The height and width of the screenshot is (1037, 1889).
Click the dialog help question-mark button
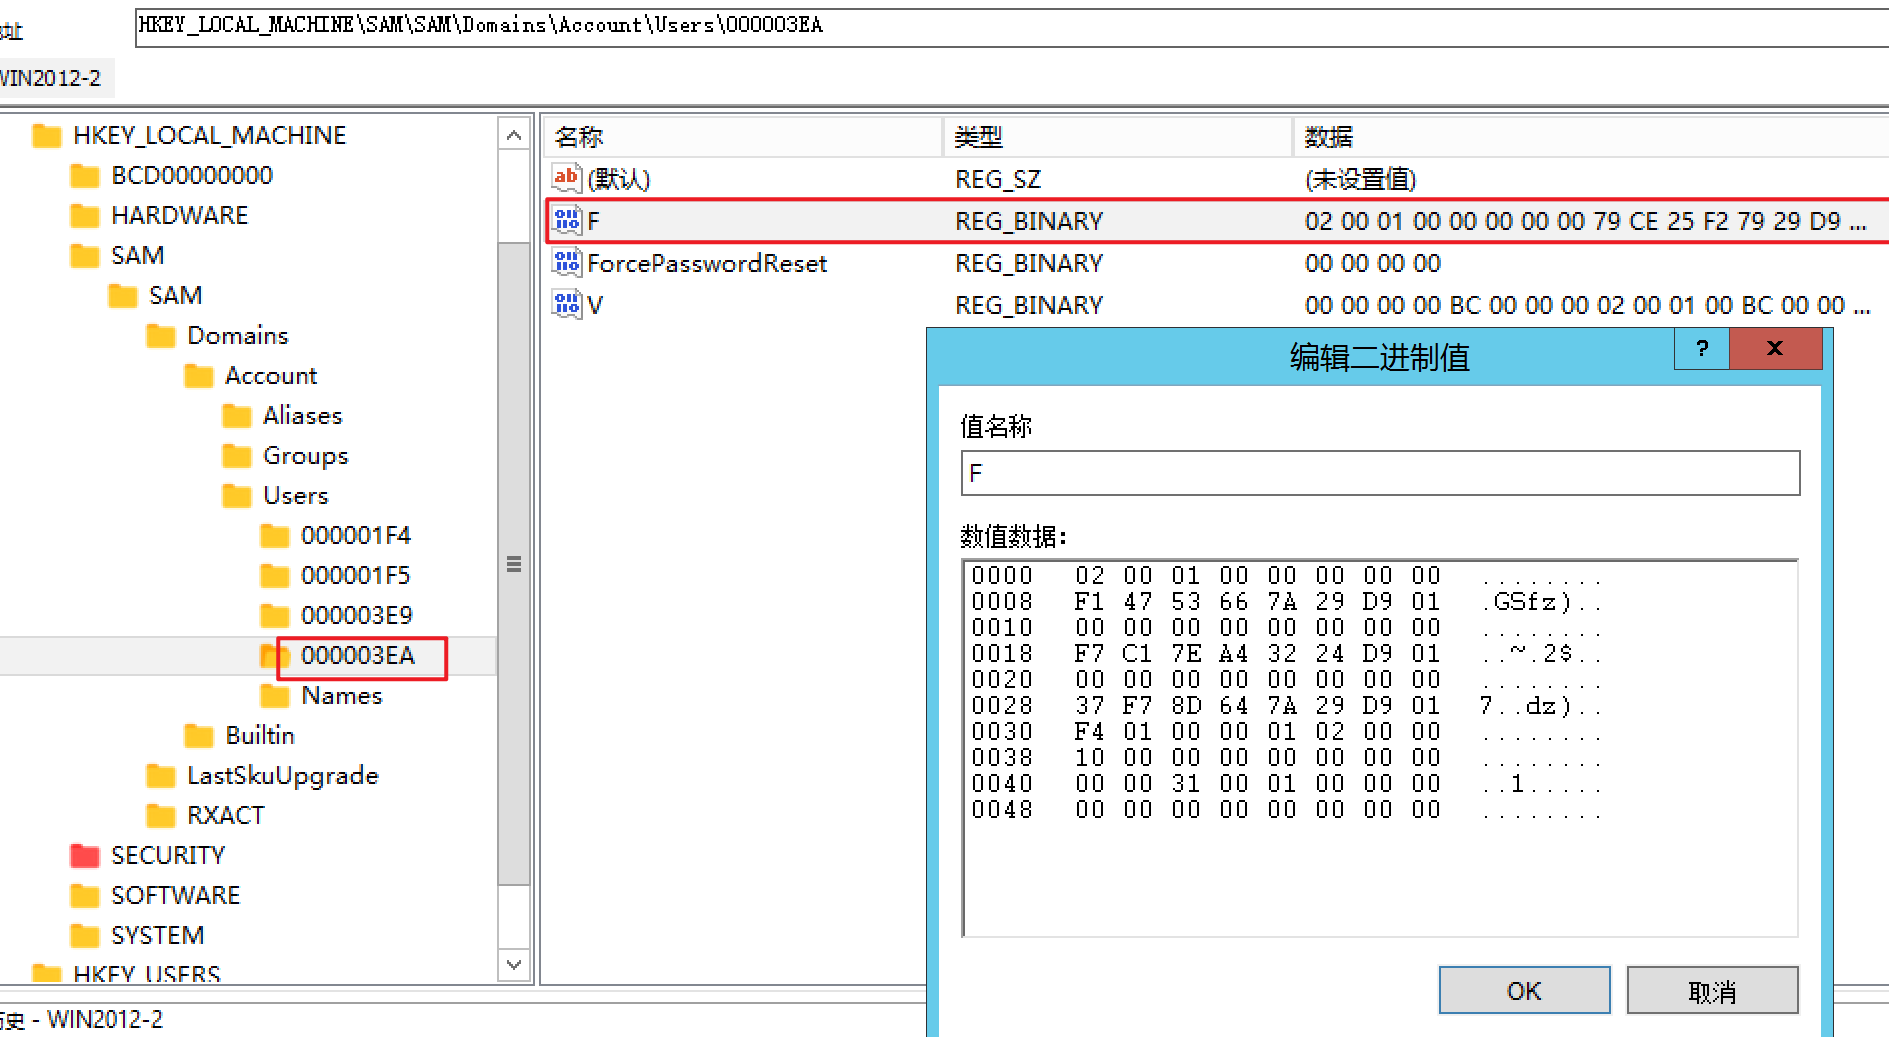click(x=1702, y=348)
